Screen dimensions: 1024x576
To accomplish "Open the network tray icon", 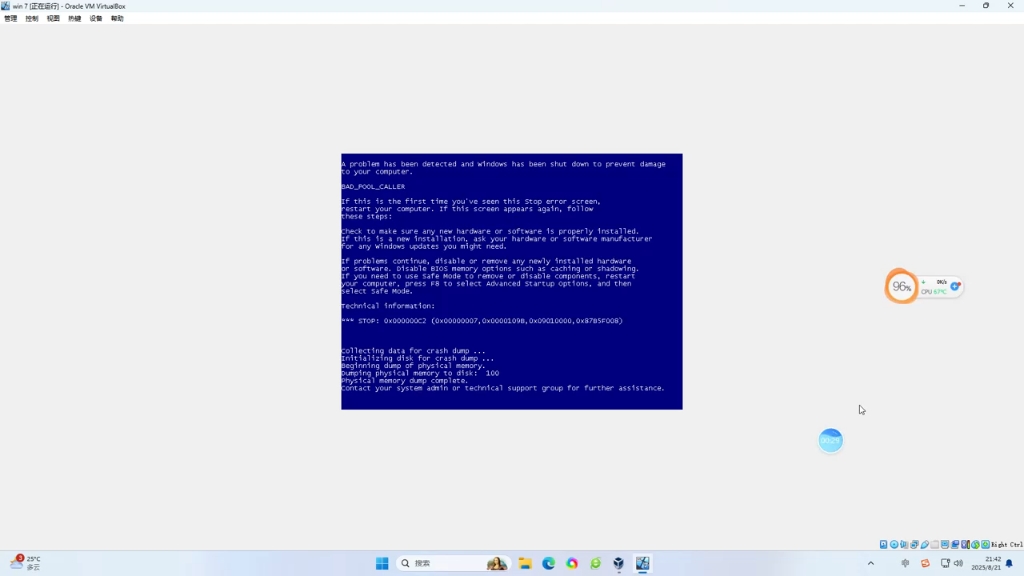I will [945, 563].
